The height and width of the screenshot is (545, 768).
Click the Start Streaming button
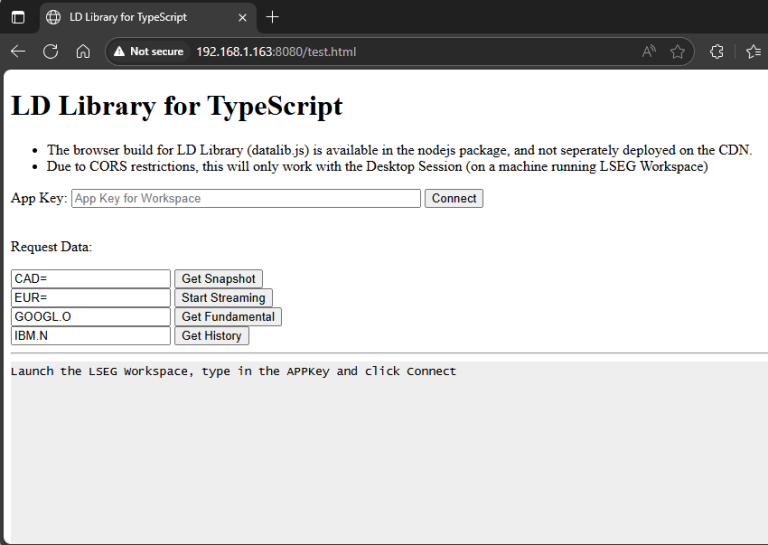[223, 298]
